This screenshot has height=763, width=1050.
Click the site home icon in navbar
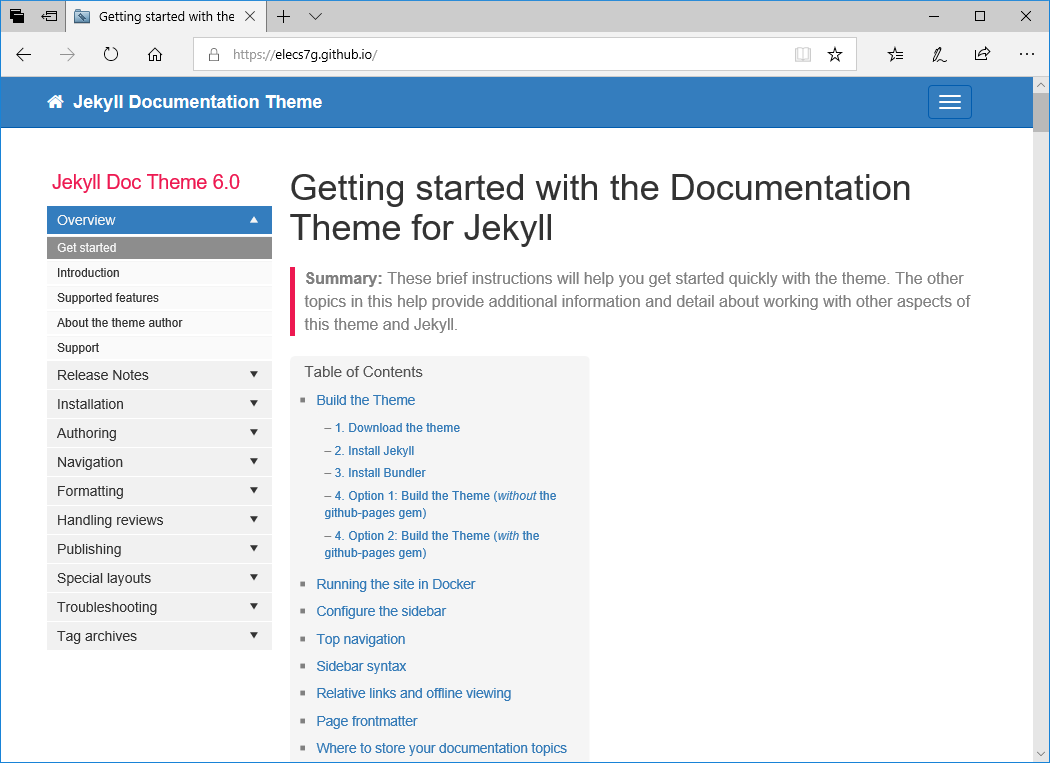[x=56, y=102]
